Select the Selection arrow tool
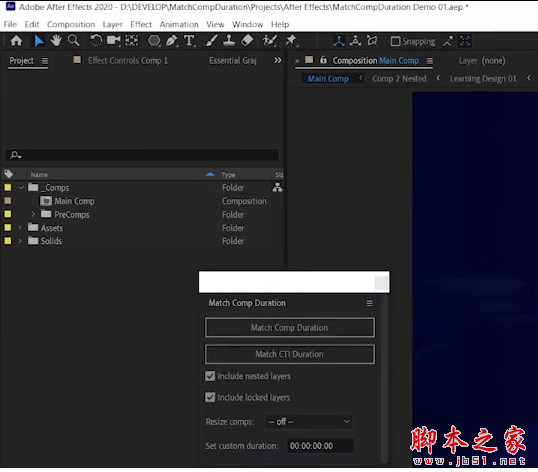The image size is (538, 472). 39,41
